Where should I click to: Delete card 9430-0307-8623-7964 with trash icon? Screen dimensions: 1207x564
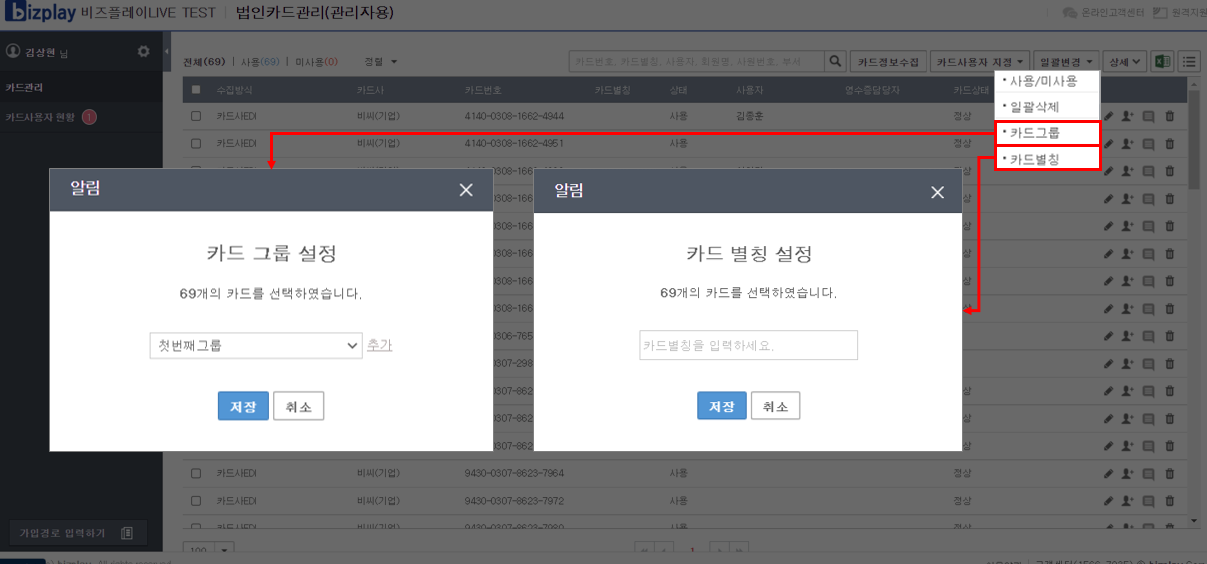point(1170,473)
